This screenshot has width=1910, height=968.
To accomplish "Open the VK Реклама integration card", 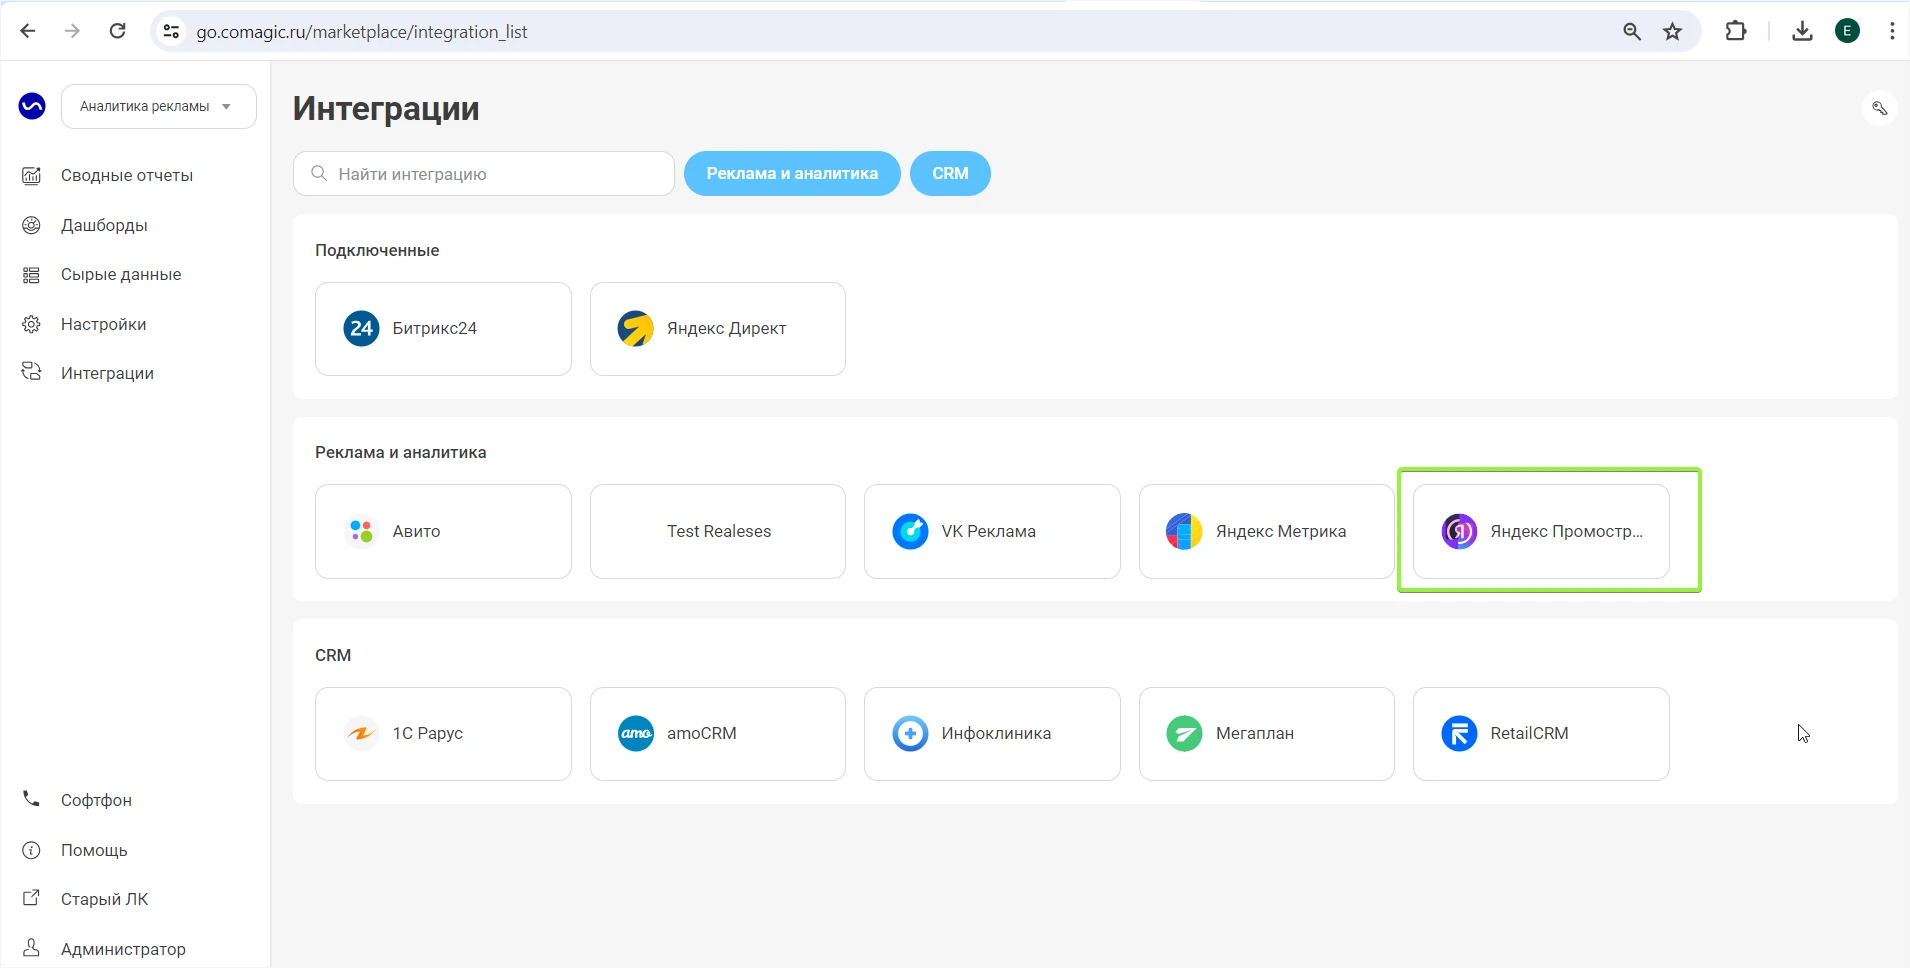I will coord(992,532).
